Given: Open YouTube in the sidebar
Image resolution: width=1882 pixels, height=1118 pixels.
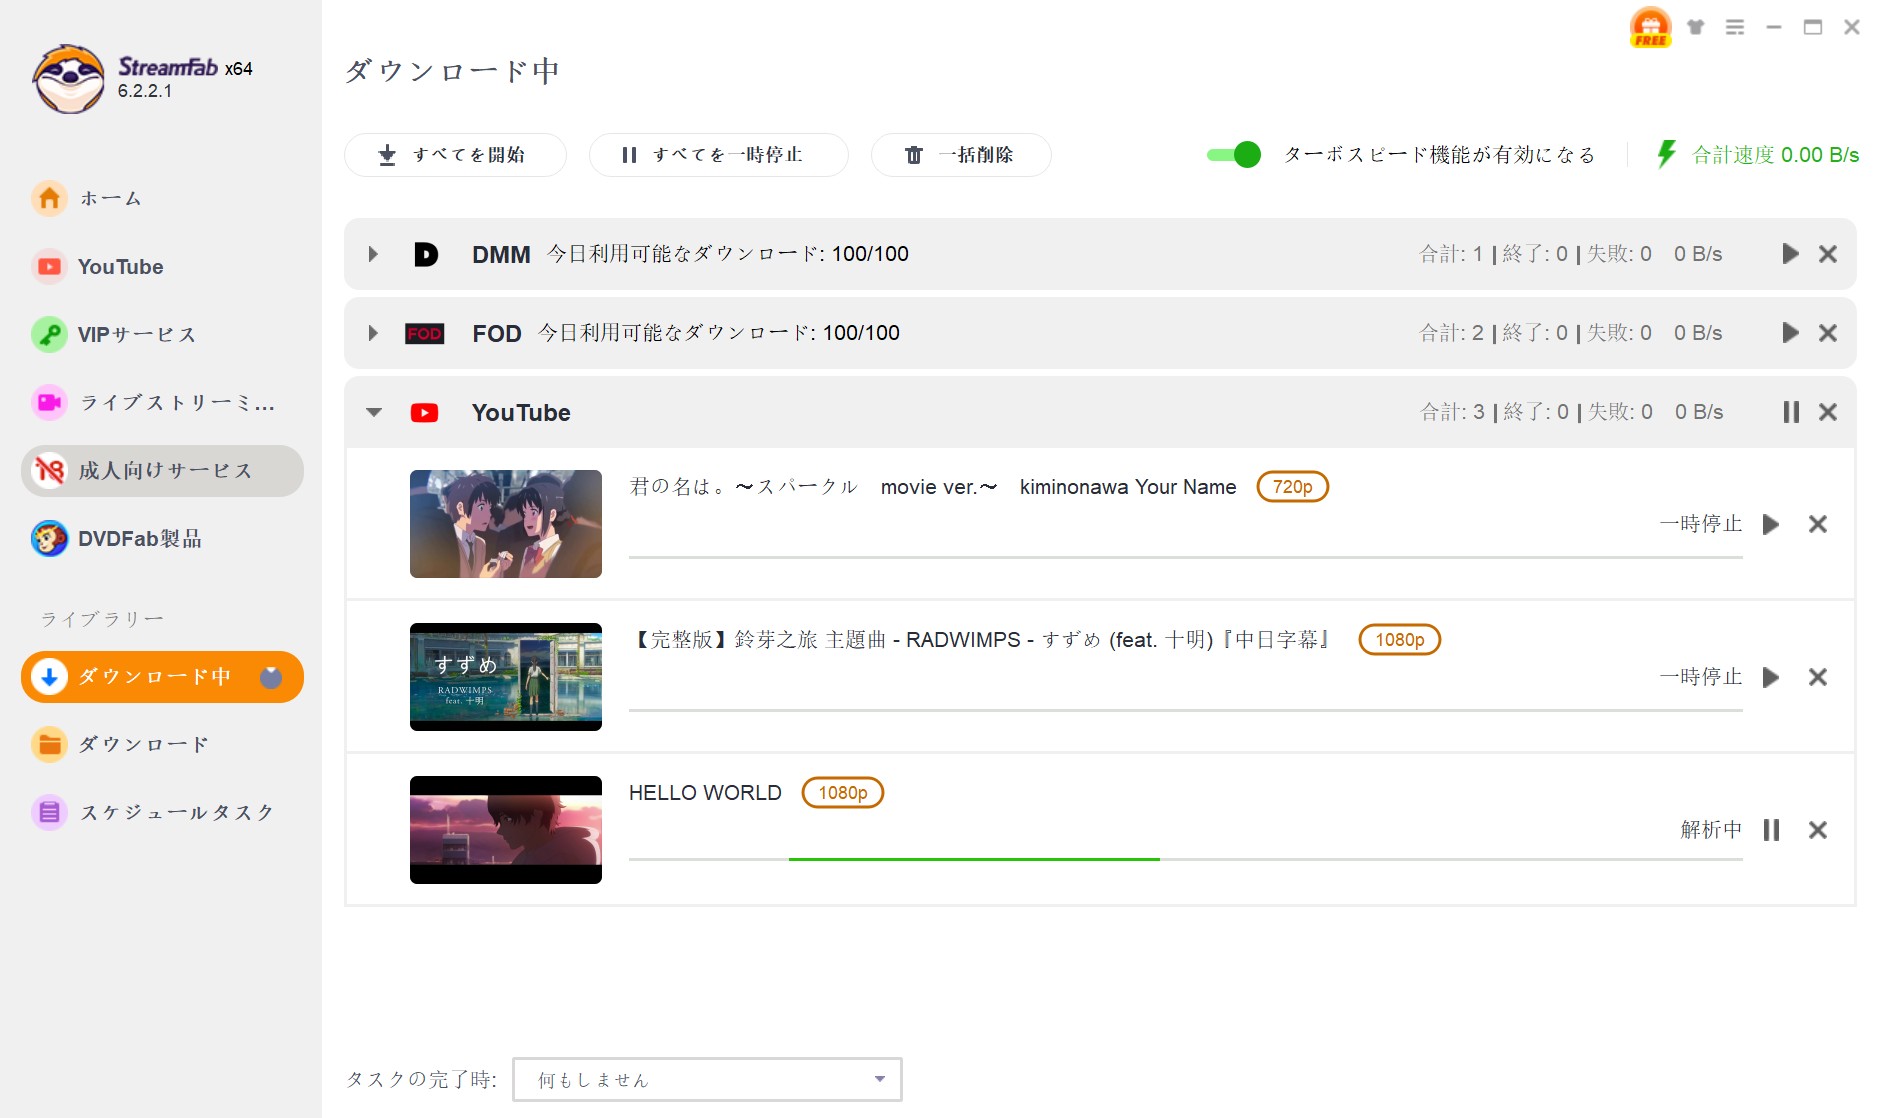Looking at the screenshot, I should click(x=162, y=266).
